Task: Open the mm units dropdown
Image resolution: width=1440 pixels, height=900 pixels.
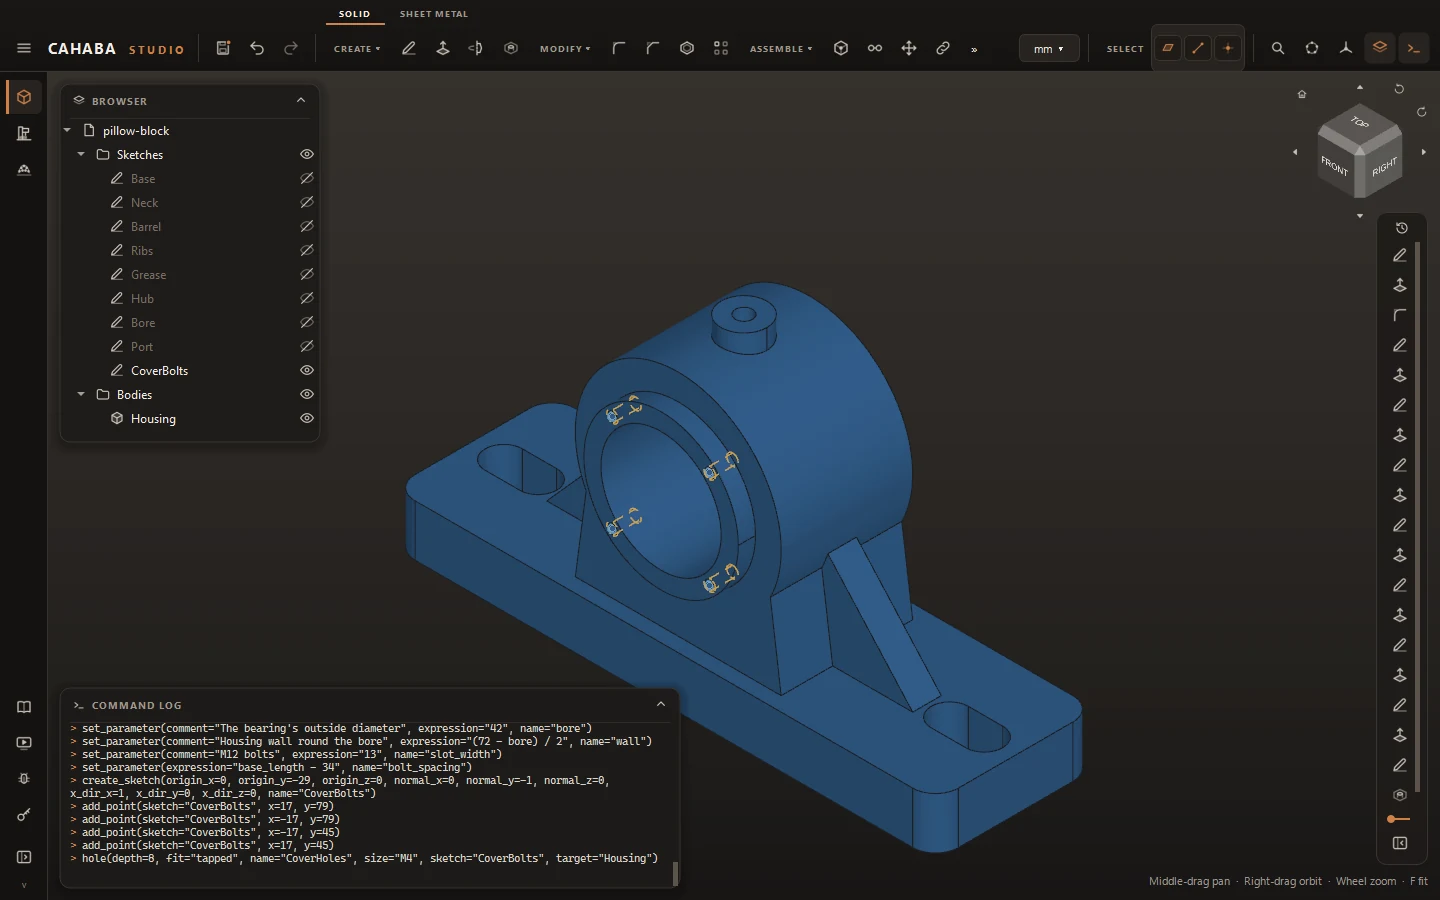Action: click(x=1049, y=49)
